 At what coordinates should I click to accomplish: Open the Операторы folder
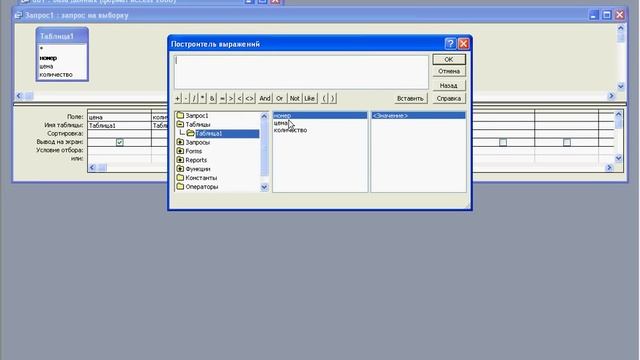click(x=202, y=187)
